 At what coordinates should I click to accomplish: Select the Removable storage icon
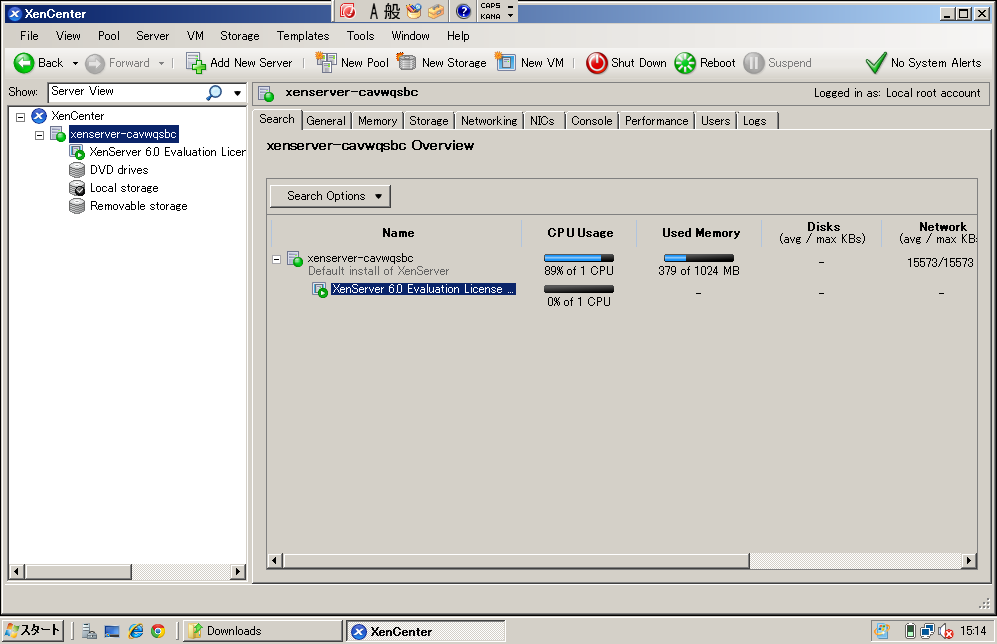click(77, 206)
